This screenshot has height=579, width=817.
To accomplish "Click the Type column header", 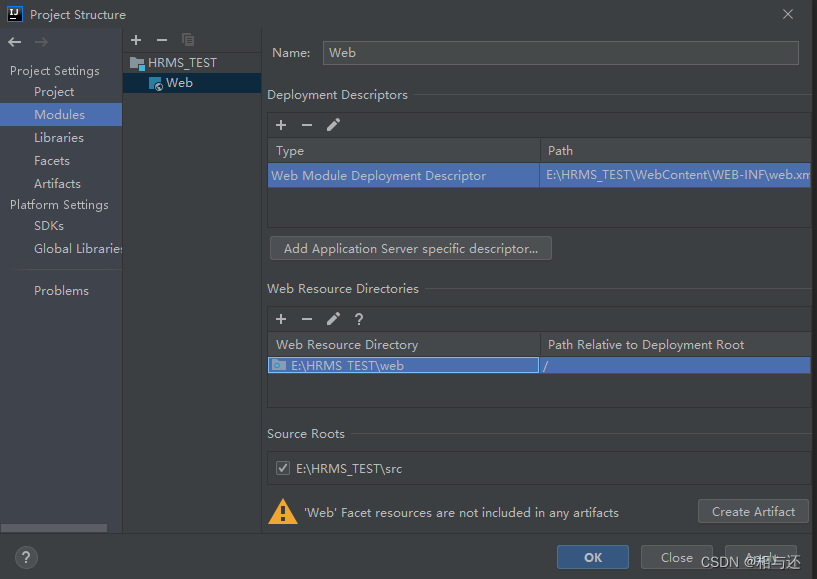I will (404, 151).
